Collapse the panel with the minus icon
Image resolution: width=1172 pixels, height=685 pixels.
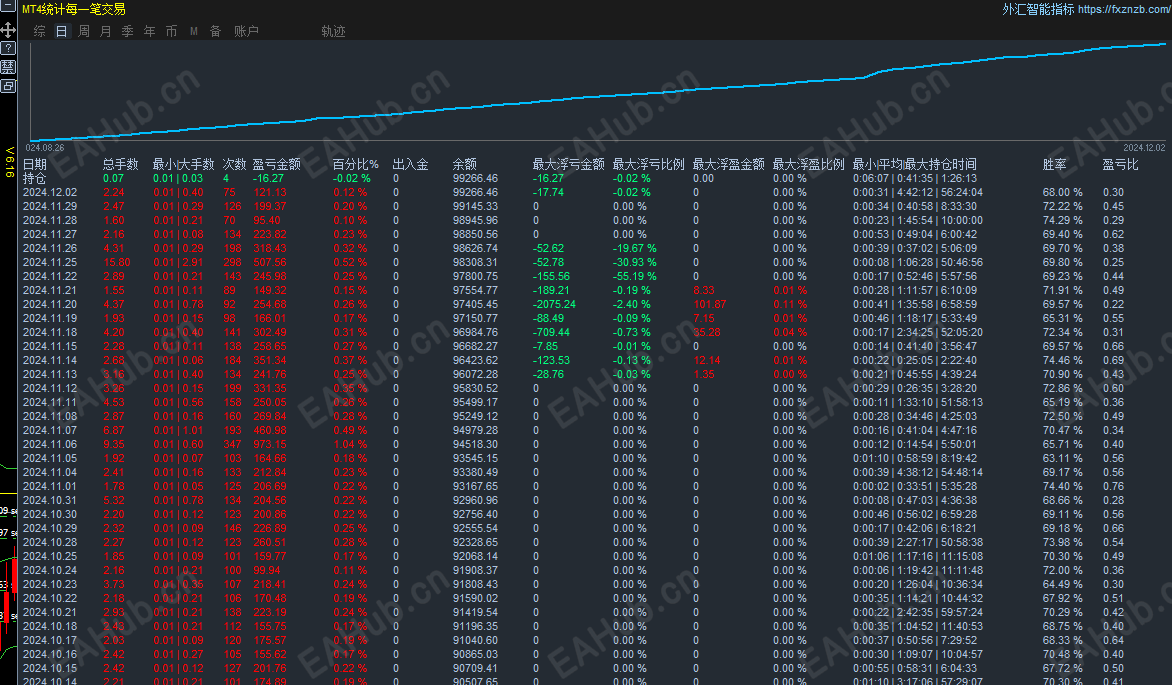coord(7,5)
